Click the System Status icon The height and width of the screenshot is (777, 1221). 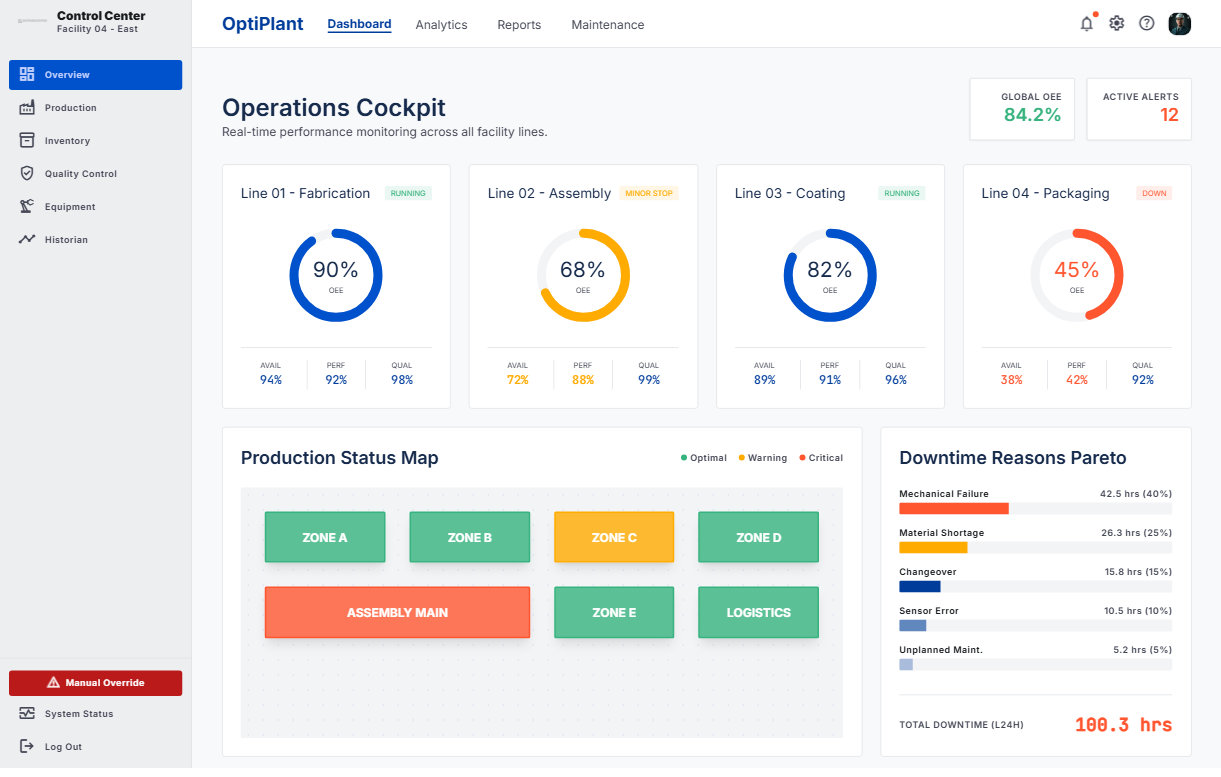click(27, 713)
